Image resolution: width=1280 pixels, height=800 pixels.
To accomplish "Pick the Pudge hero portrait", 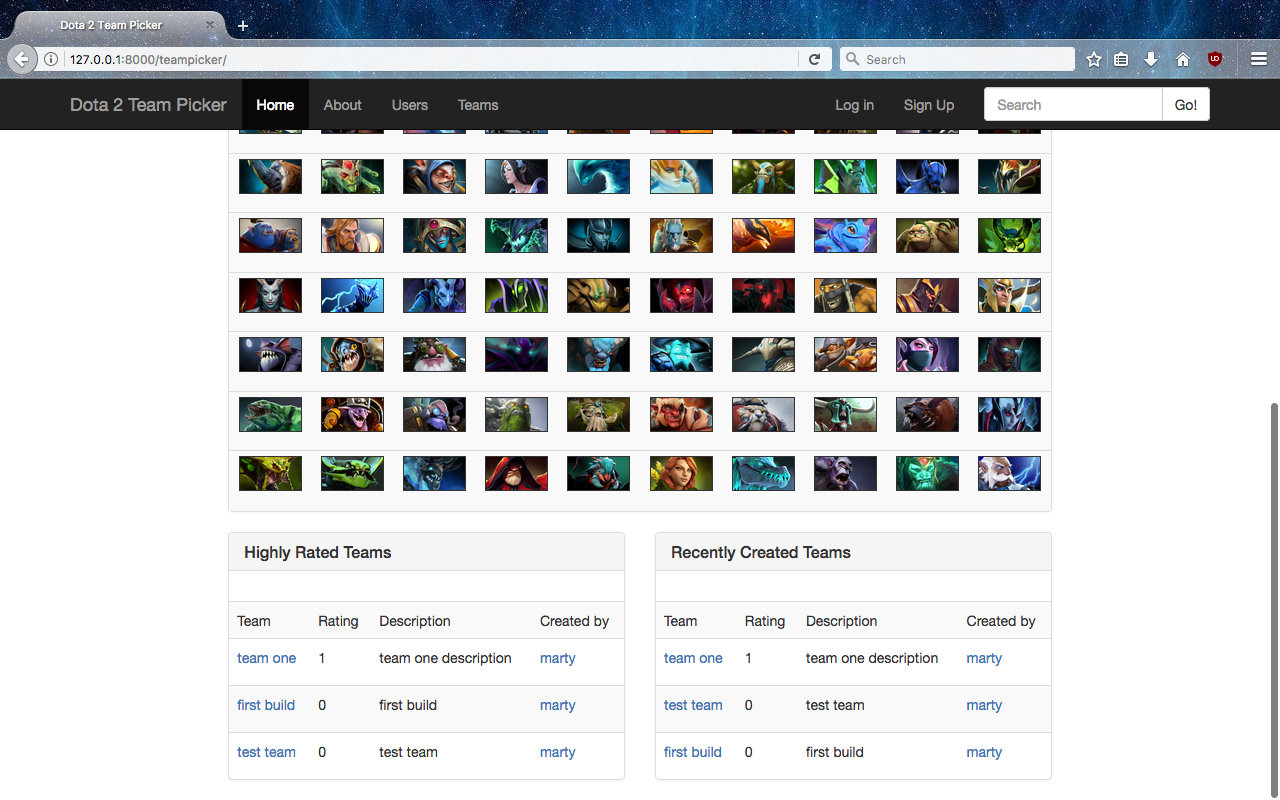I will pyautogui.click(x=927, y=235).
